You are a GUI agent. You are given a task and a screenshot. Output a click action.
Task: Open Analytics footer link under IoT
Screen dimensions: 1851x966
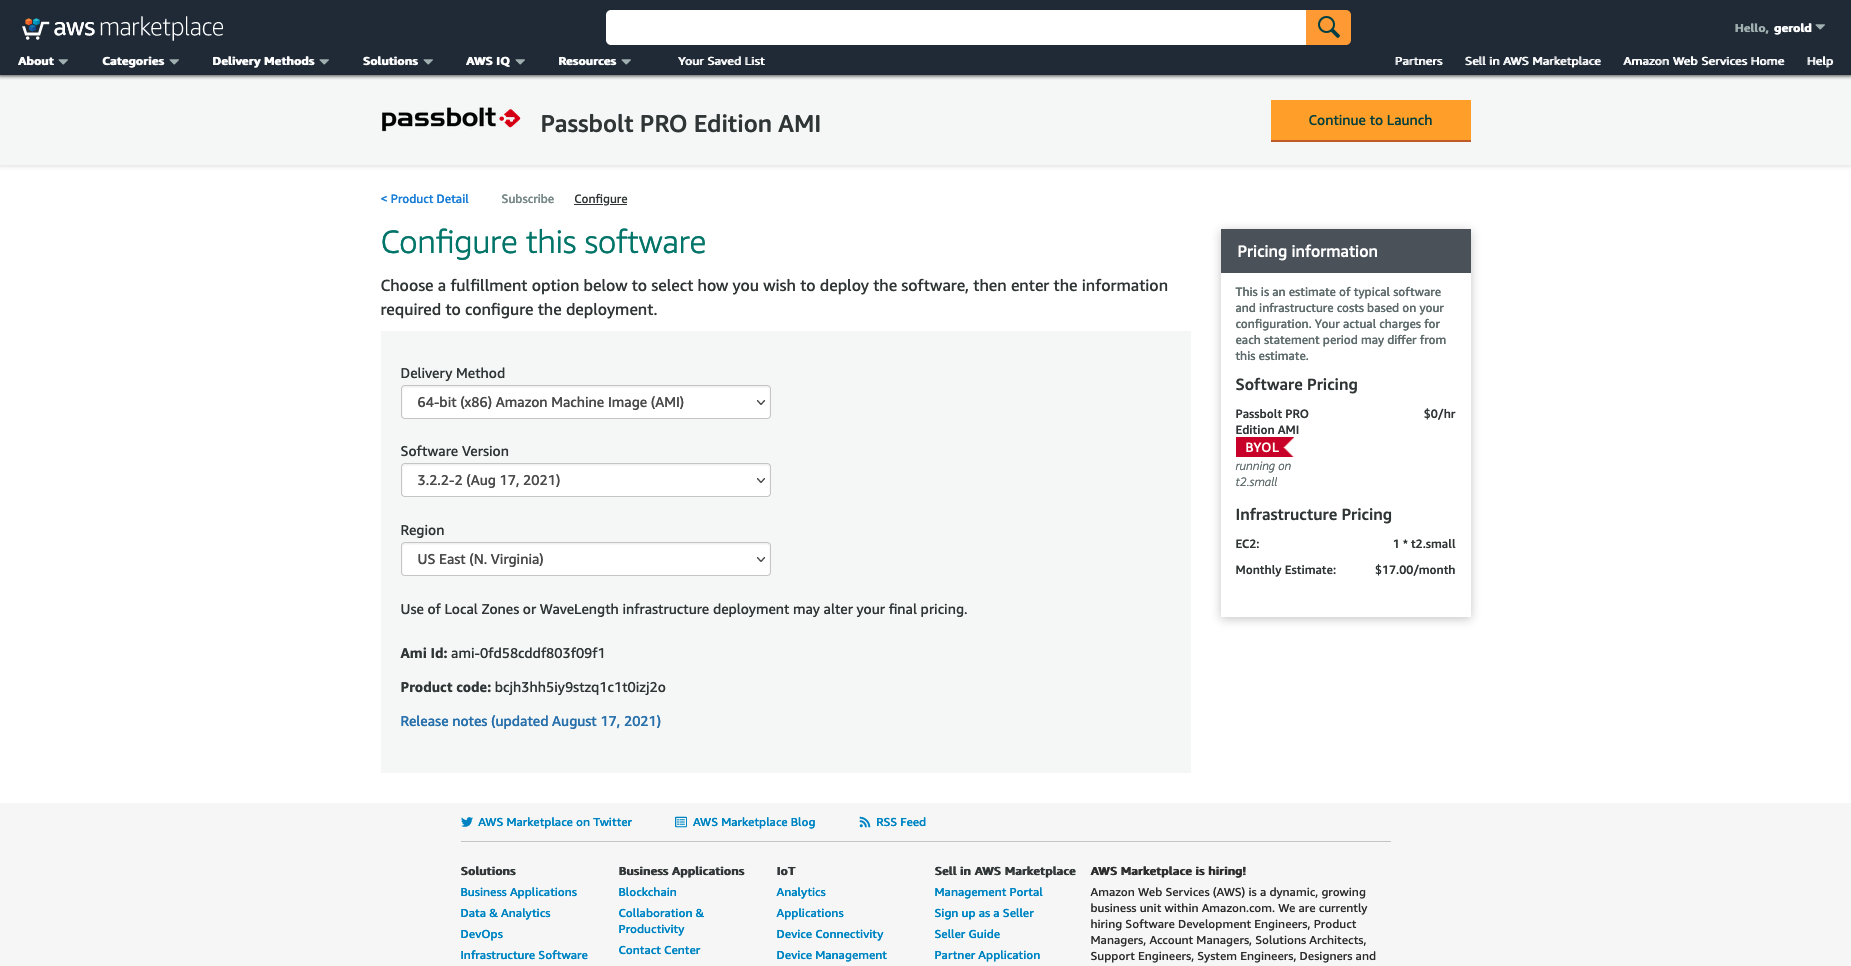(801, 892)
